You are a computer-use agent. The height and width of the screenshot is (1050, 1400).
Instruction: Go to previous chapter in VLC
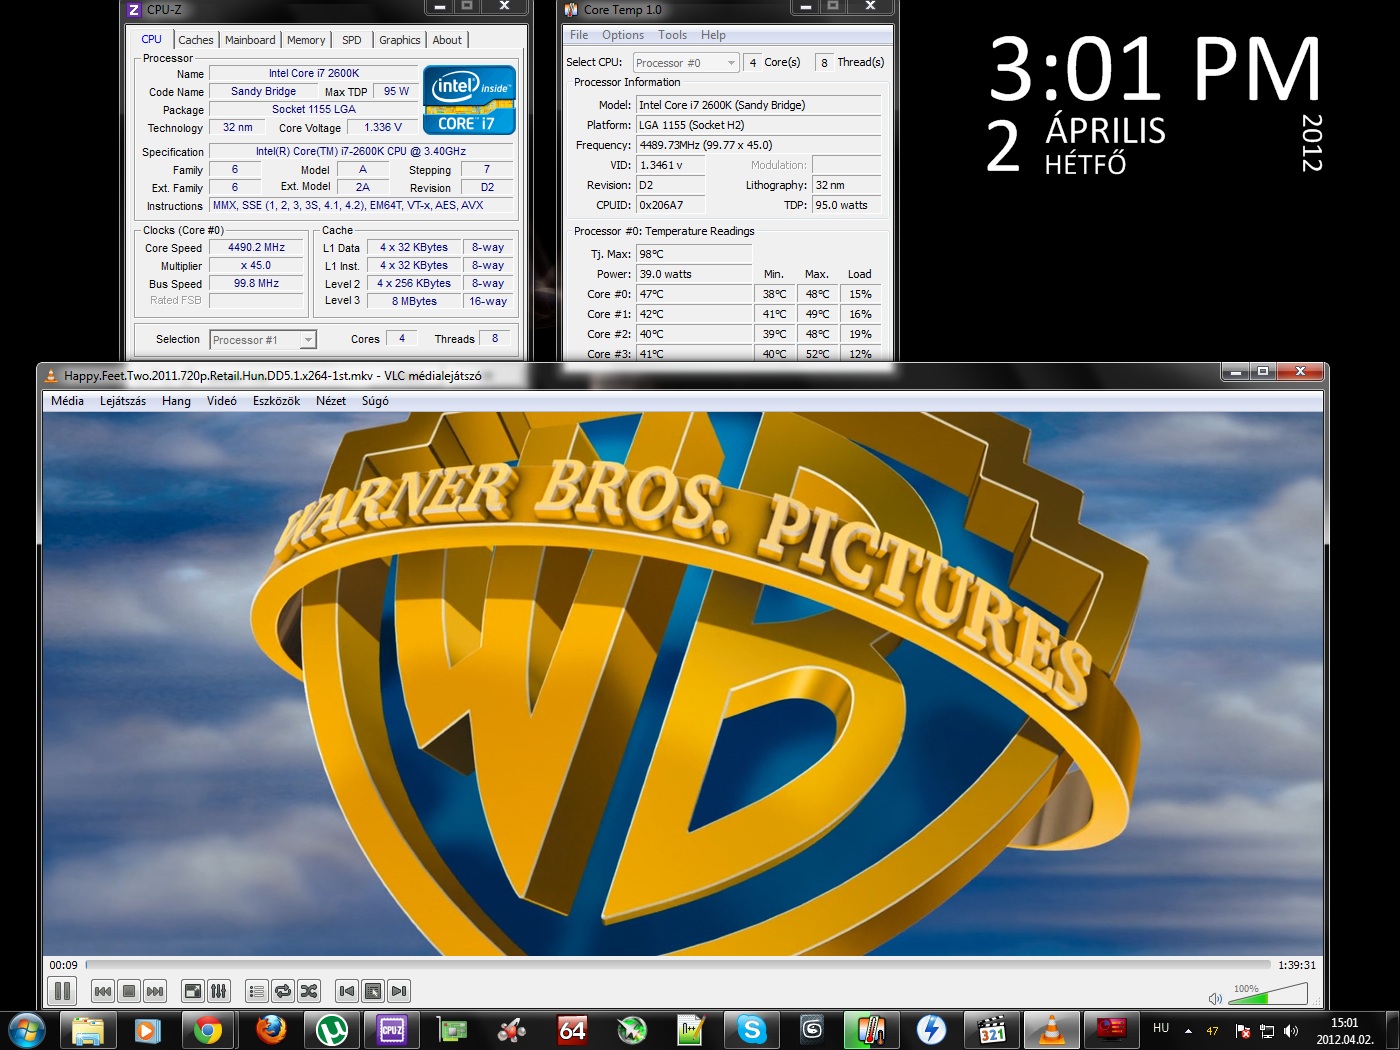pos(347,991)
